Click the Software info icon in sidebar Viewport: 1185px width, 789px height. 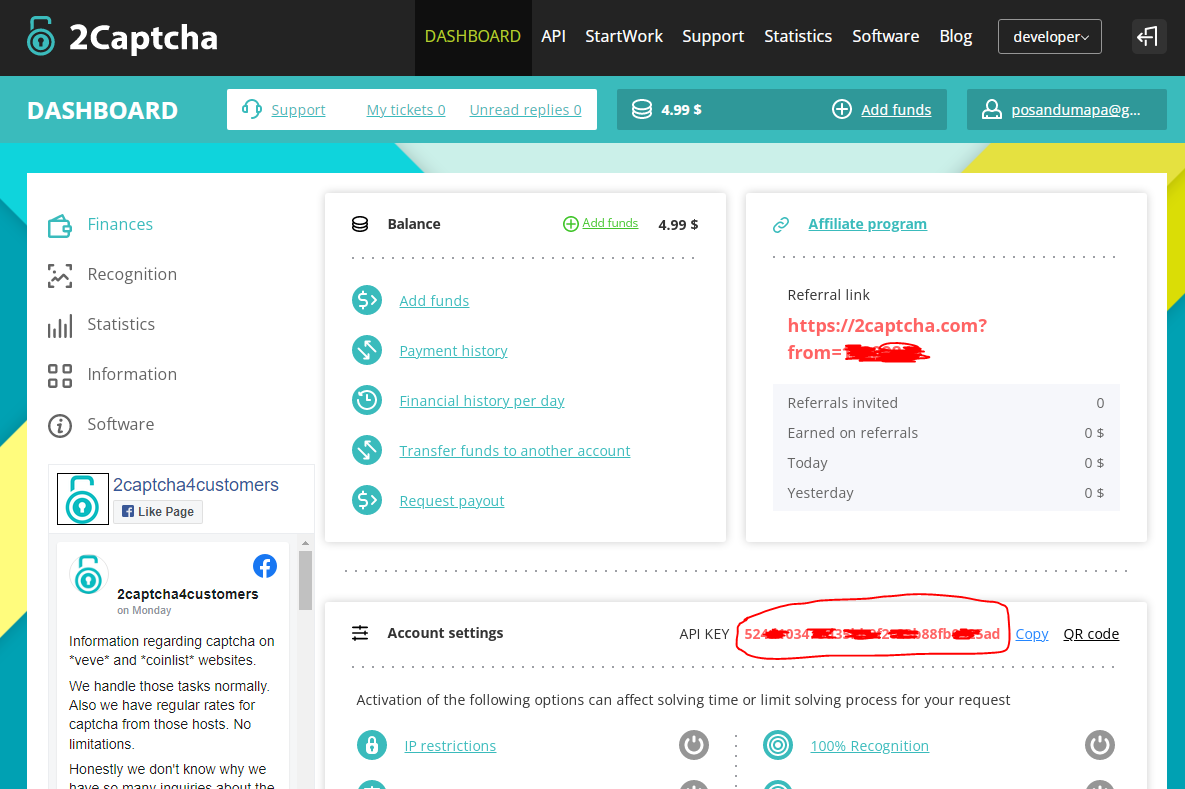pos(60,425)
